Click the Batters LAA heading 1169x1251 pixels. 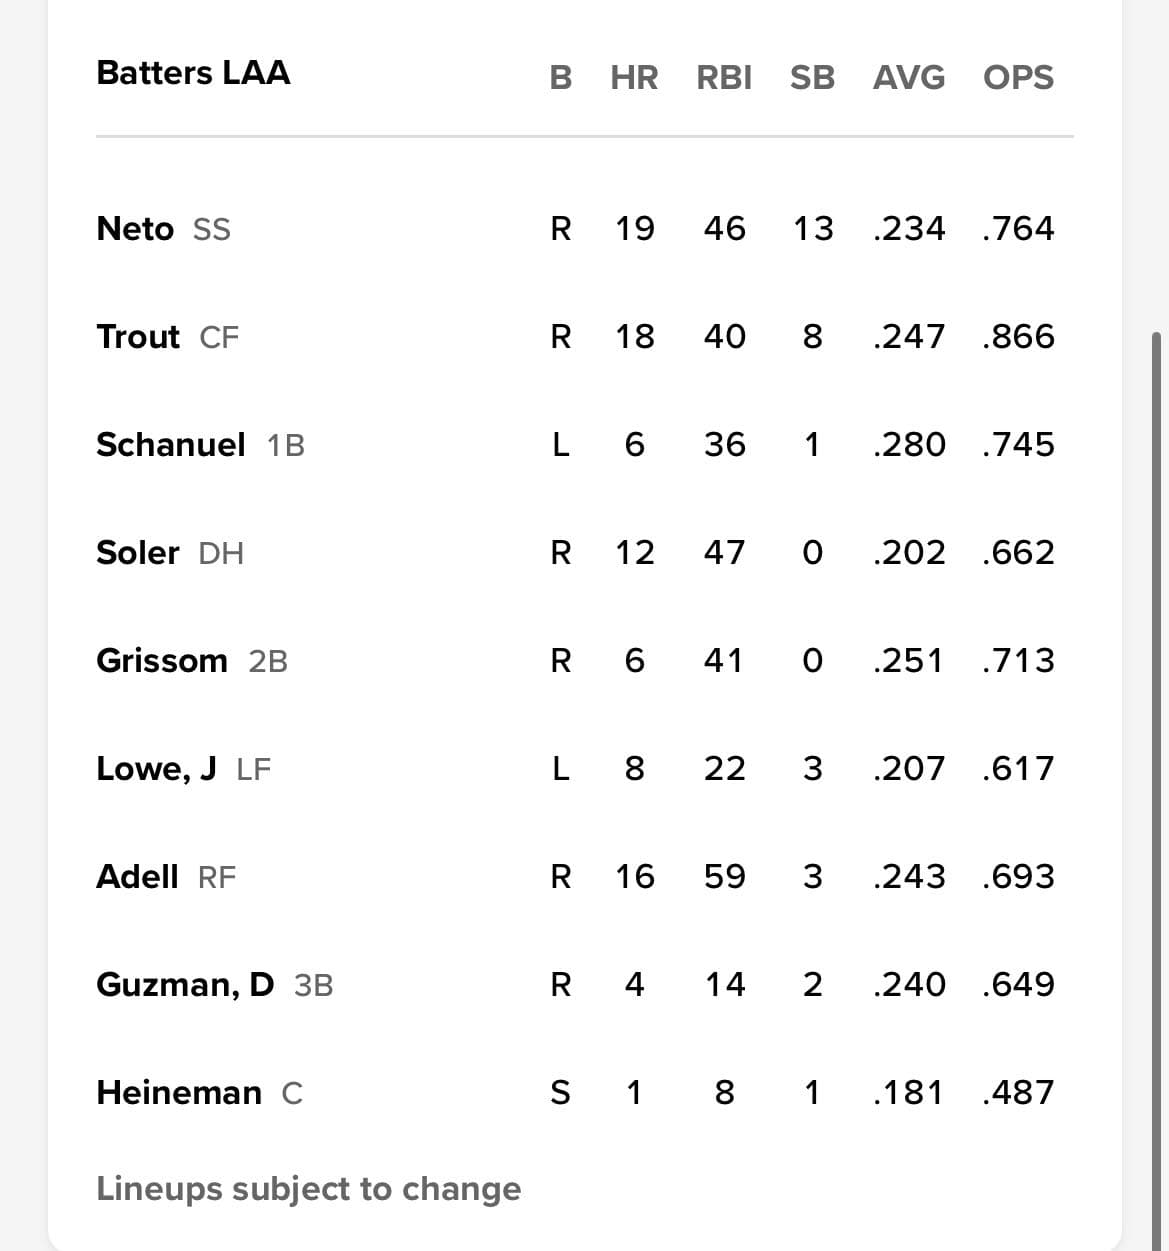pyautogui.click(x=193, y=73)
